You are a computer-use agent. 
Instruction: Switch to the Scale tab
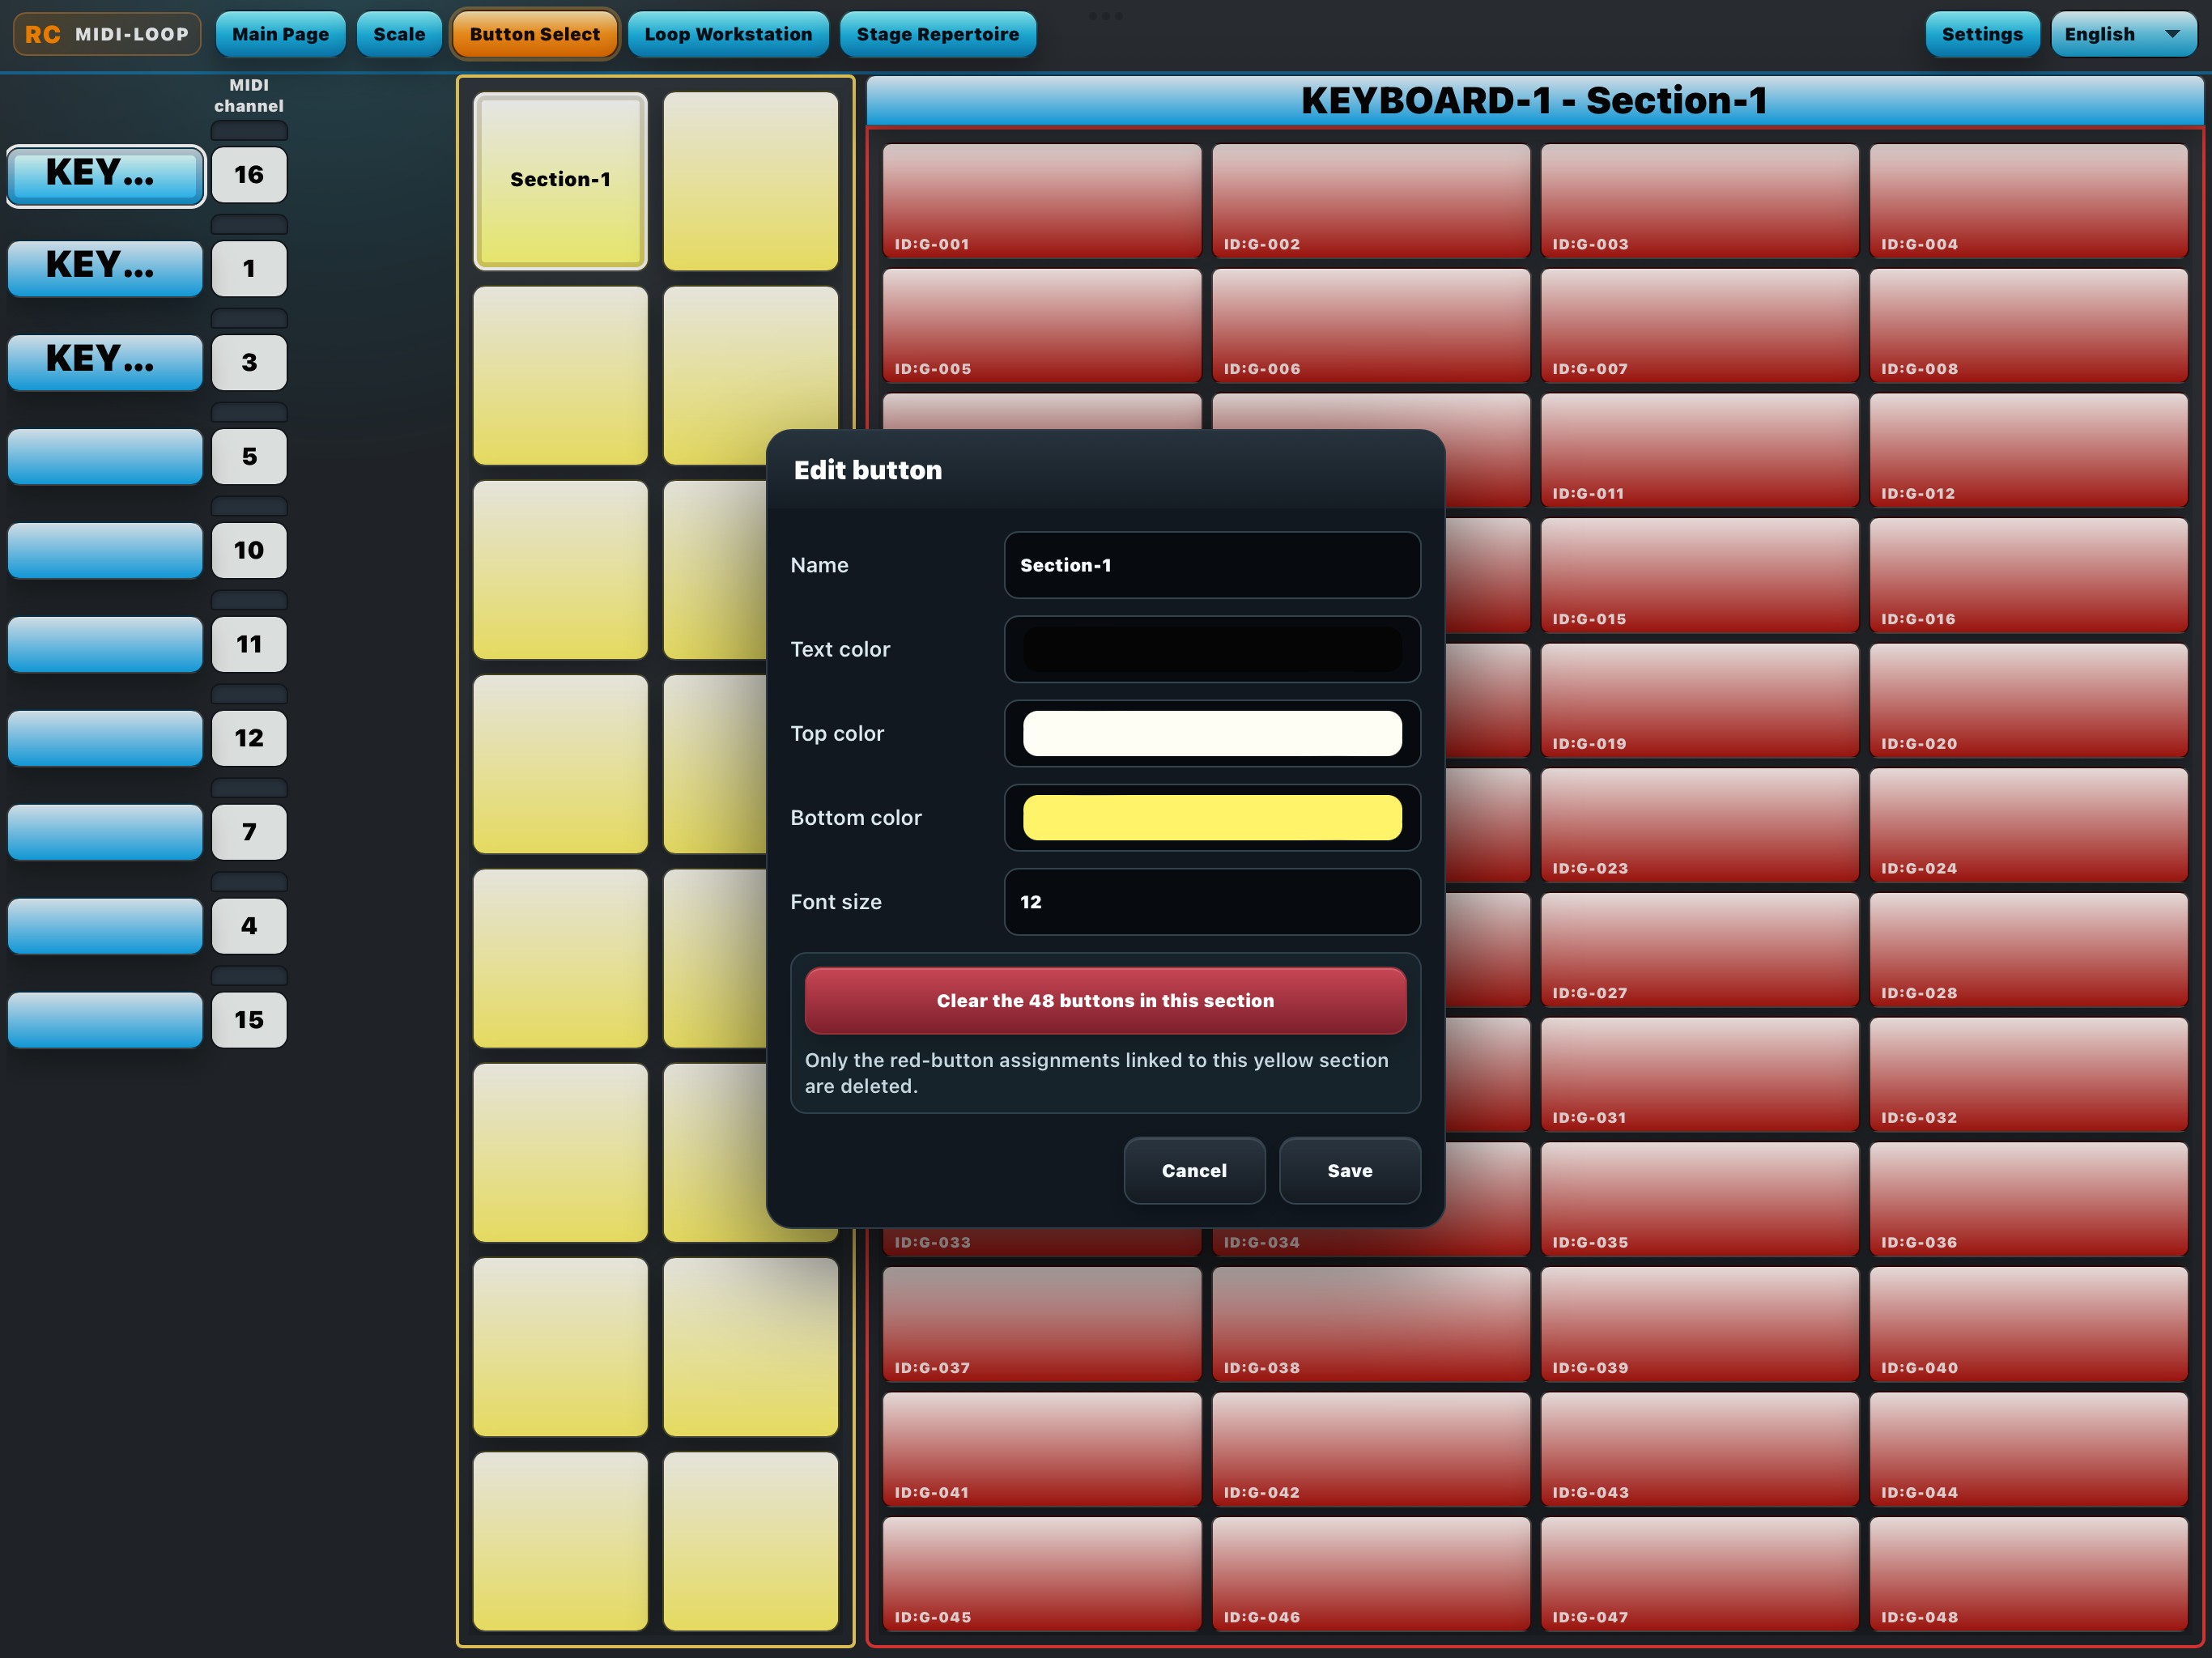[399, 34]
